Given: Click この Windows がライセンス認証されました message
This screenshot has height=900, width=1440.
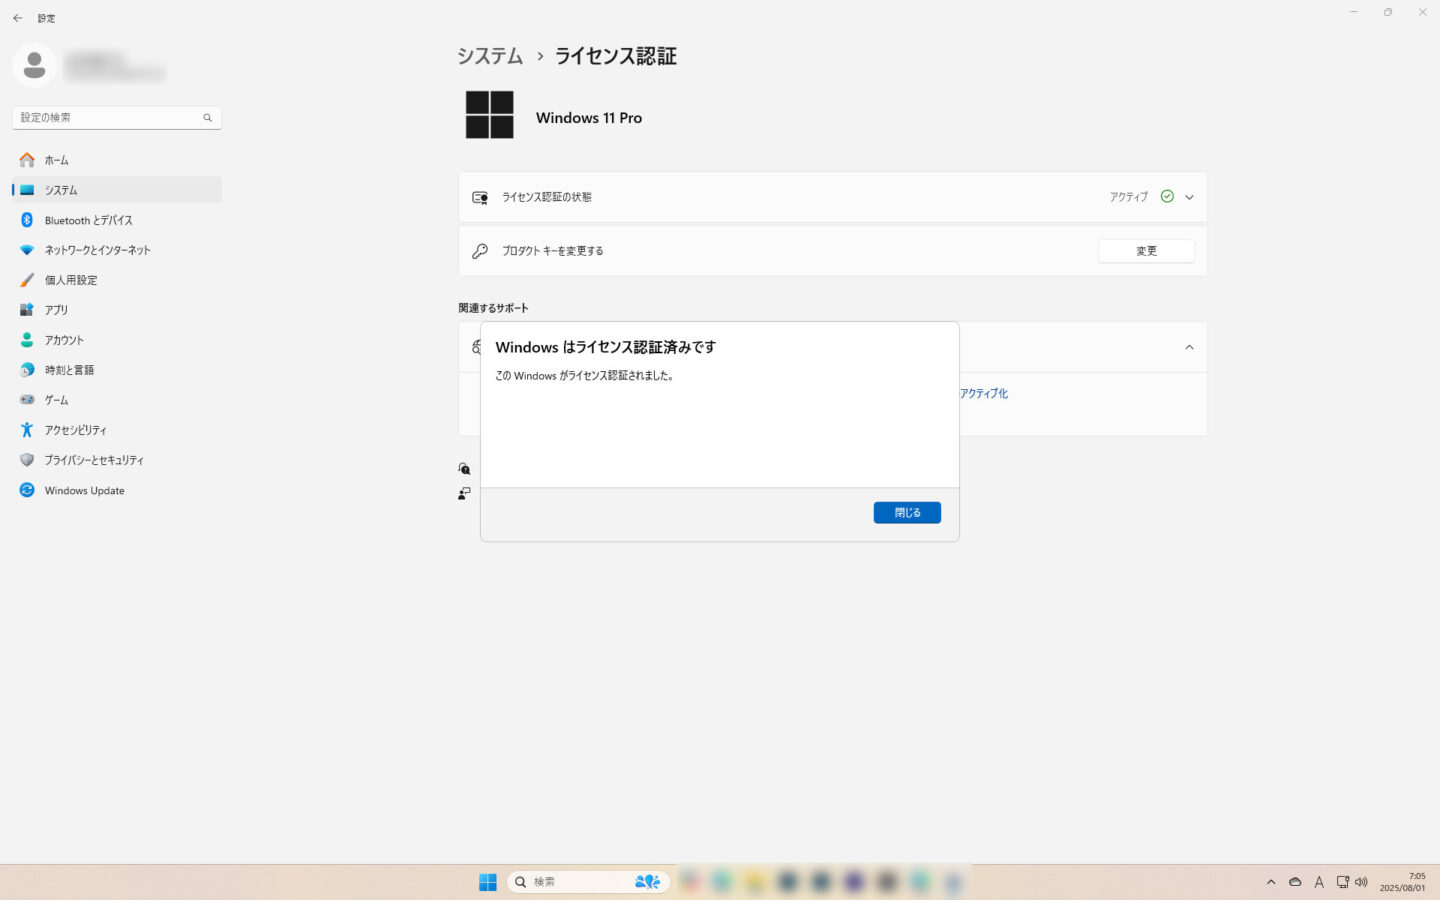Looking at the screenshot, I should point(585,376).
